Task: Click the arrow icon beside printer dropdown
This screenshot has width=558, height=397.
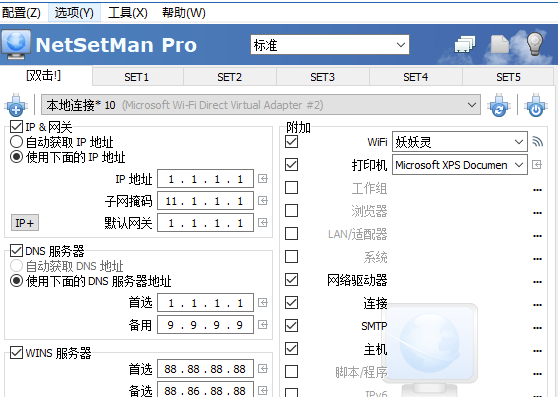Action: (x=537, y=165)
